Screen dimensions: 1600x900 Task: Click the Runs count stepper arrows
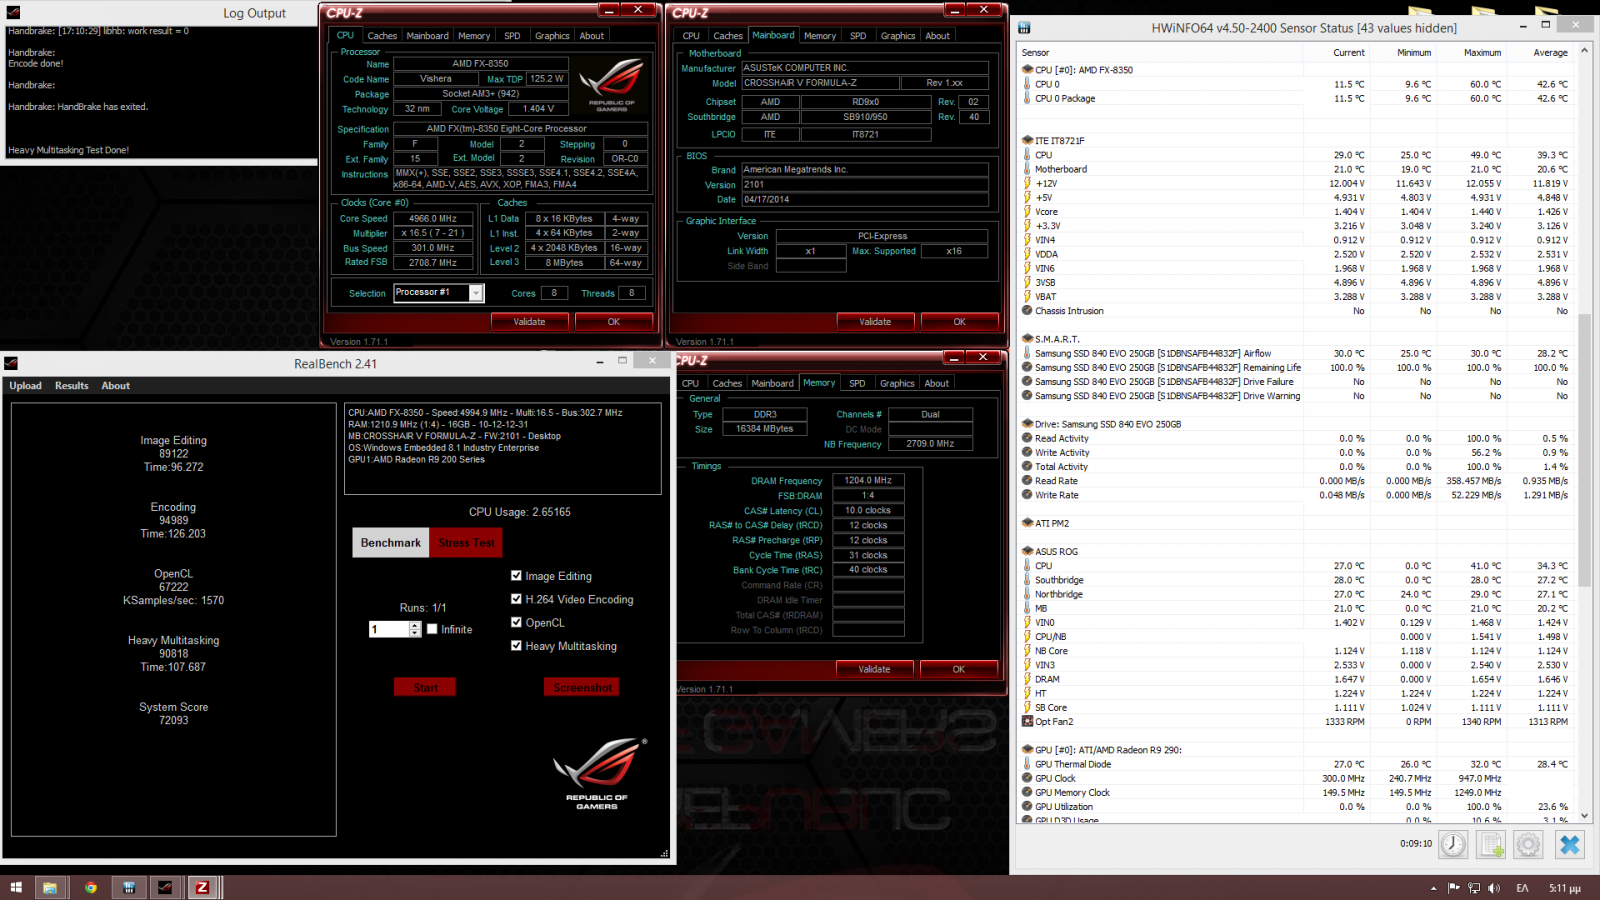[x=415, y=629]
